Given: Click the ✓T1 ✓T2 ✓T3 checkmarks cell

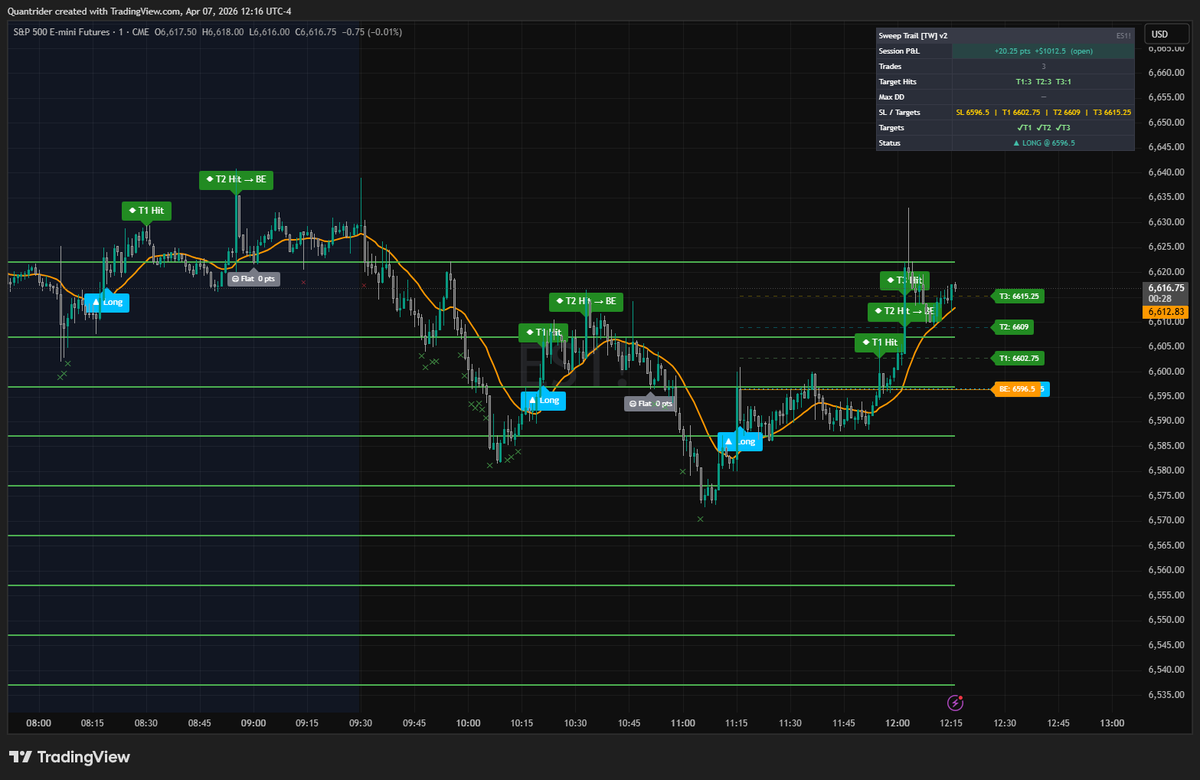Looking at the screenshot, I should [x=1043, y=128].
